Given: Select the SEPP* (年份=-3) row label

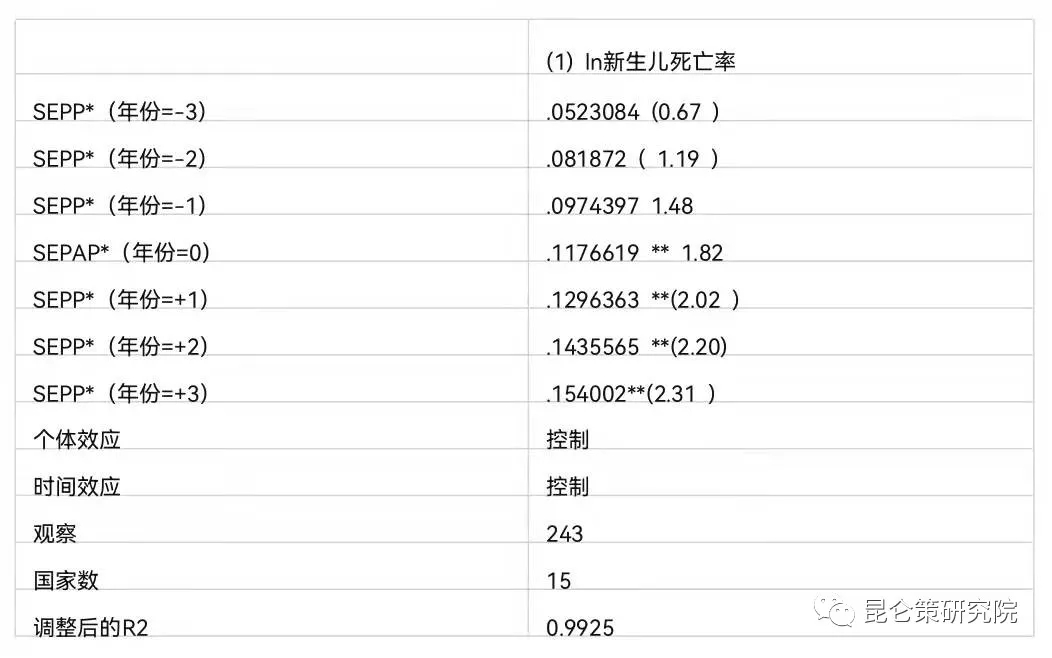Looking at the screenshot, I should (119, 112).
